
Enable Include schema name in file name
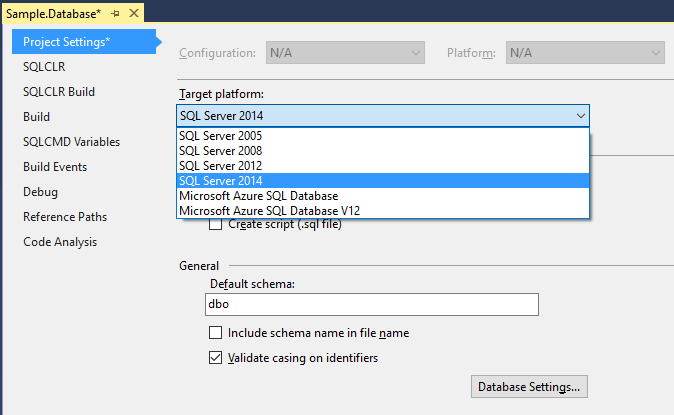215,333
